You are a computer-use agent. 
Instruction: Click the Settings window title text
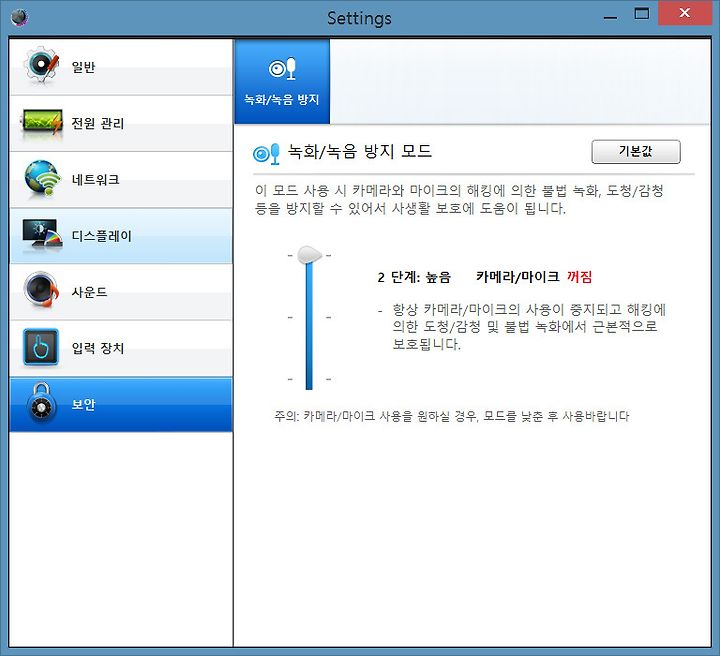(x=360, y=18)
